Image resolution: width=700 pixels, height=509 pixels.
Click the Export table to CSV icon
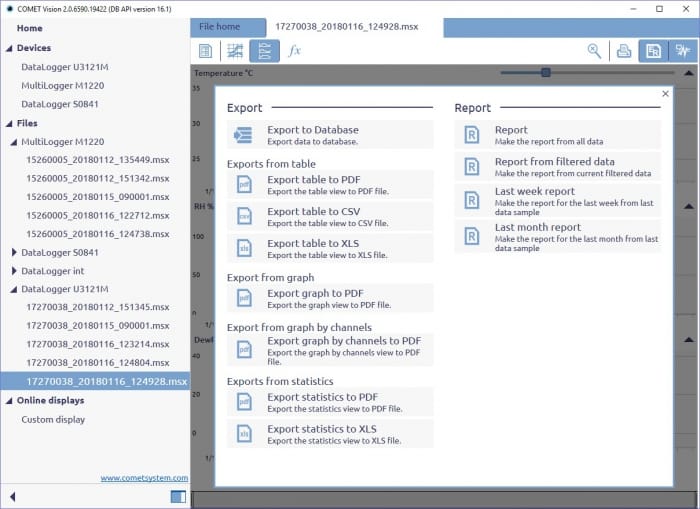pyautogui.click(x=244, y=217)
